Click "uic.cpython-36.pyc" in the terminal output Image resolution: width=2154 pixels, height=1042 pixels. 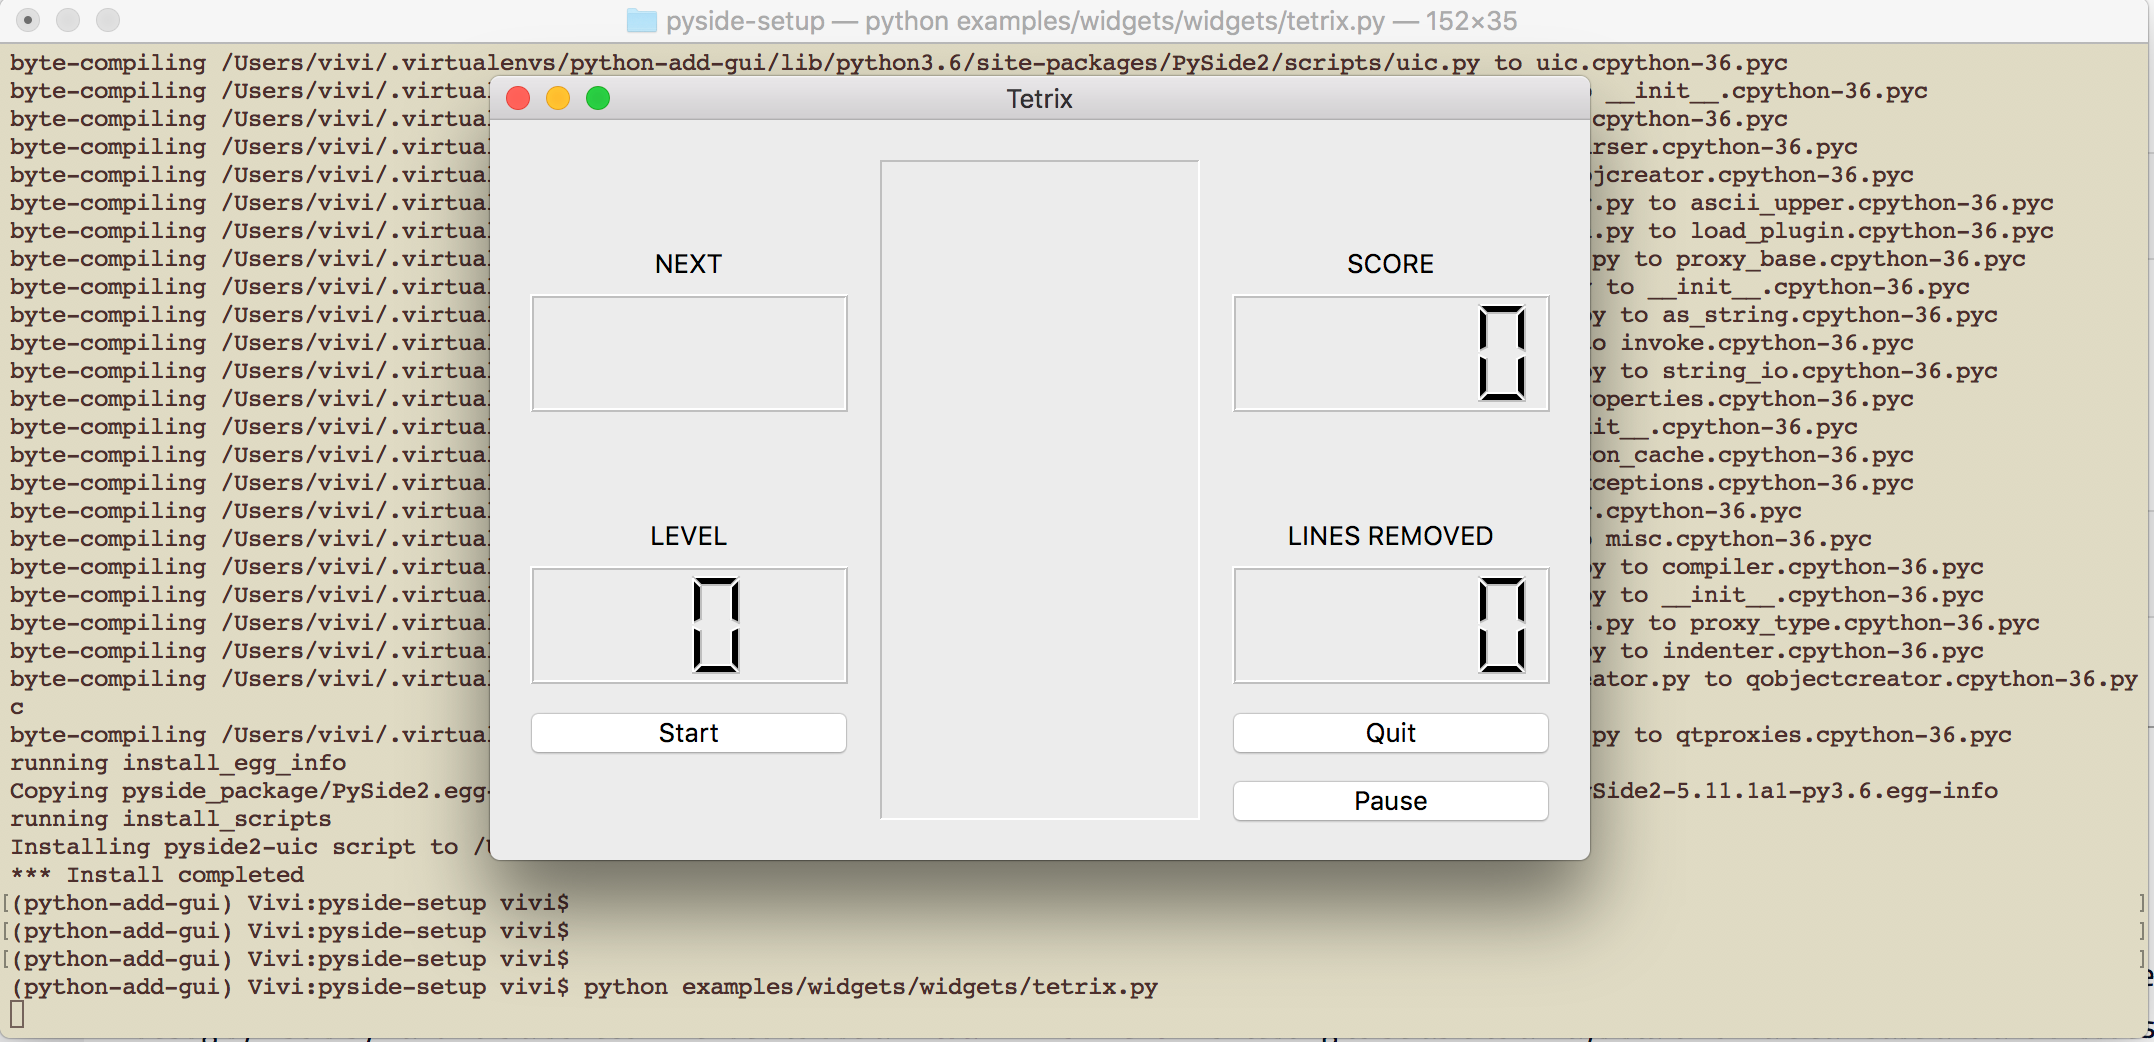1662,63
